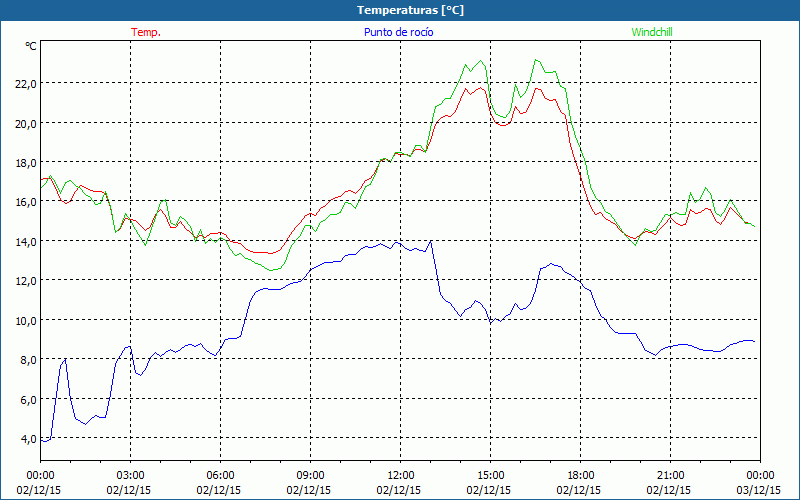Click the 4,0 y-axis value
The image size is (800, 500).
(x=28, y=439)
